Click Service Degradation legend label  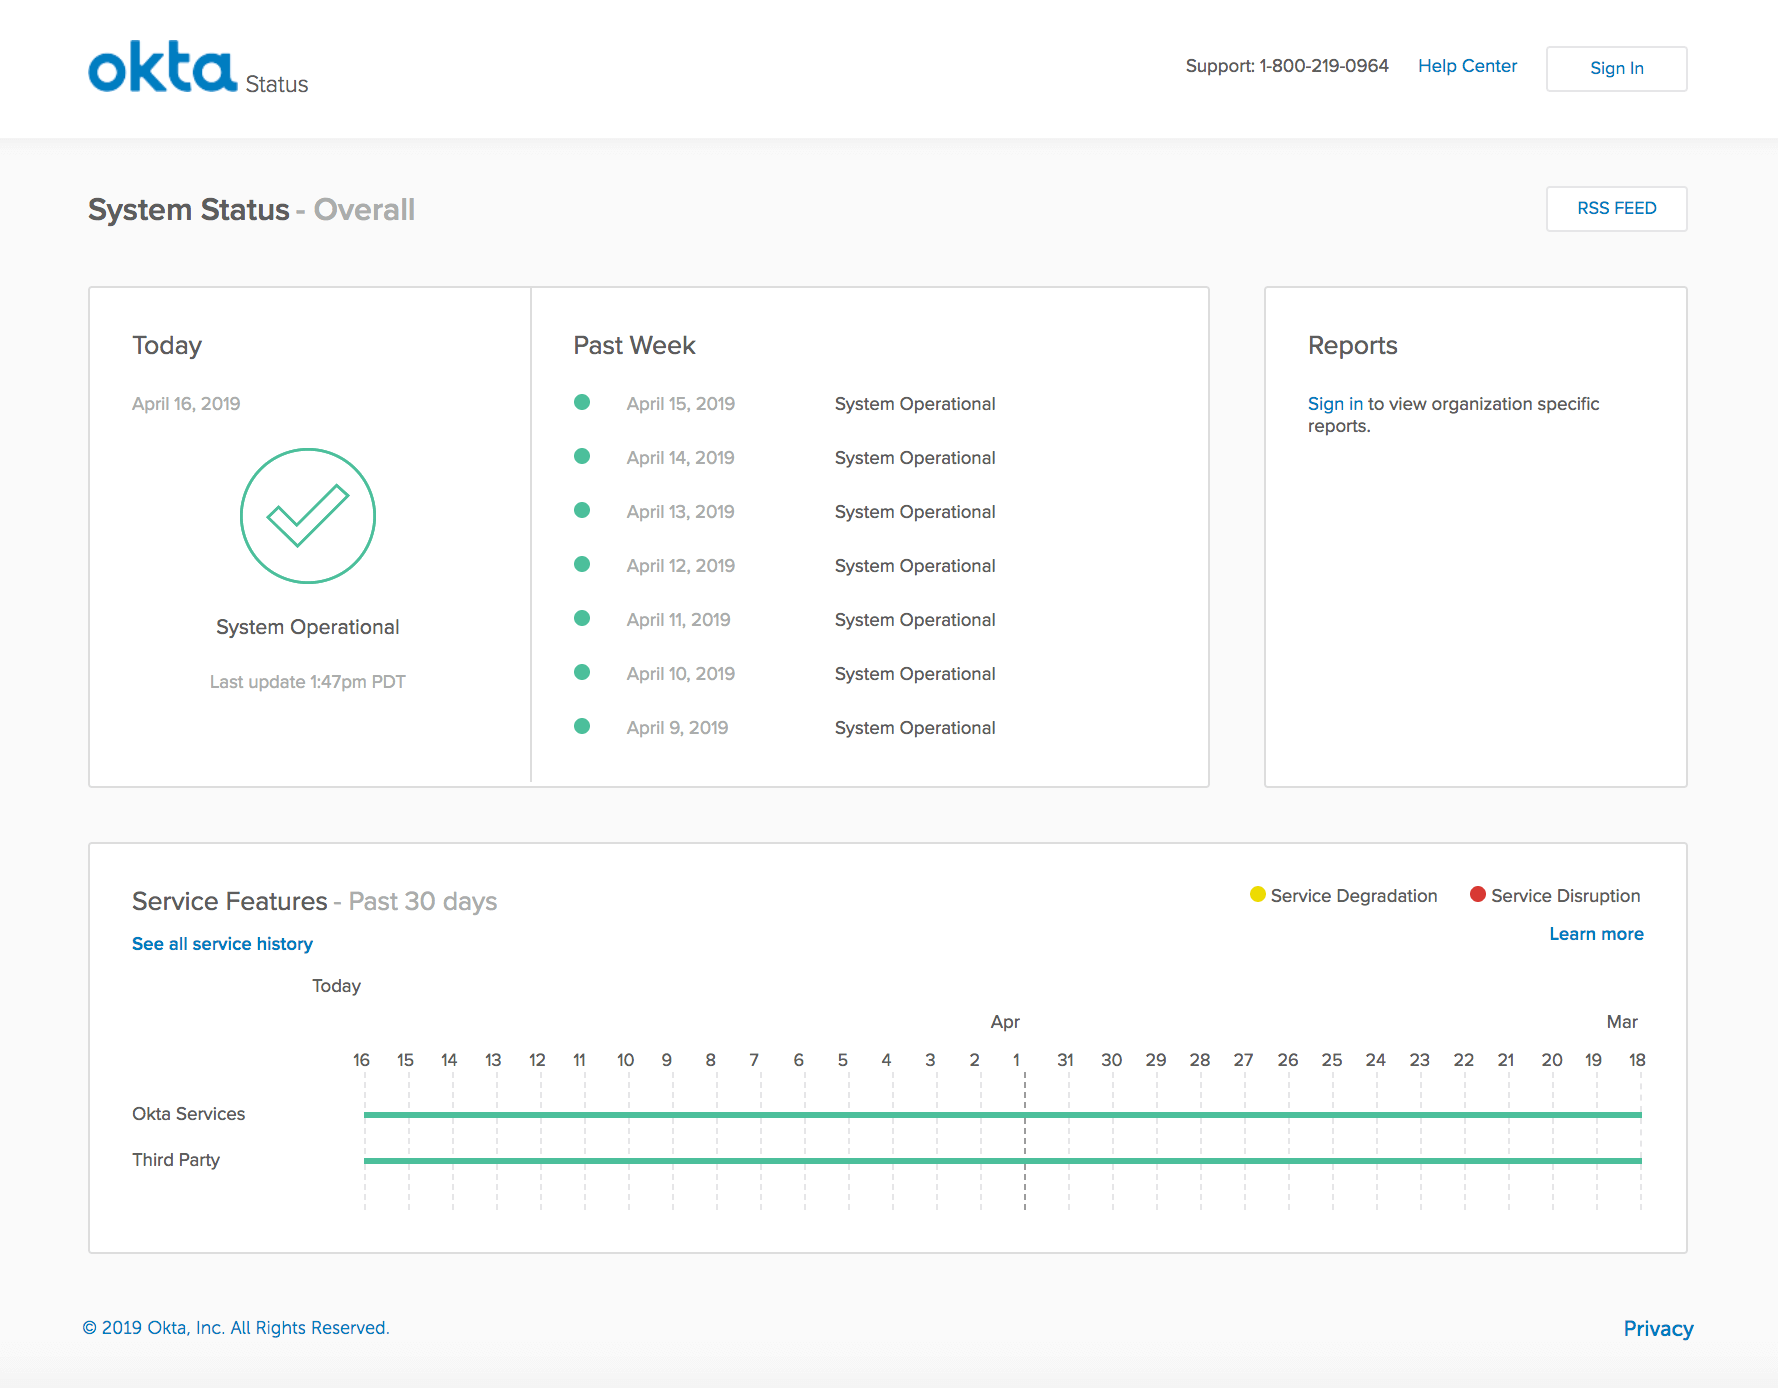pyautogui.click(x=1354, y=896)
